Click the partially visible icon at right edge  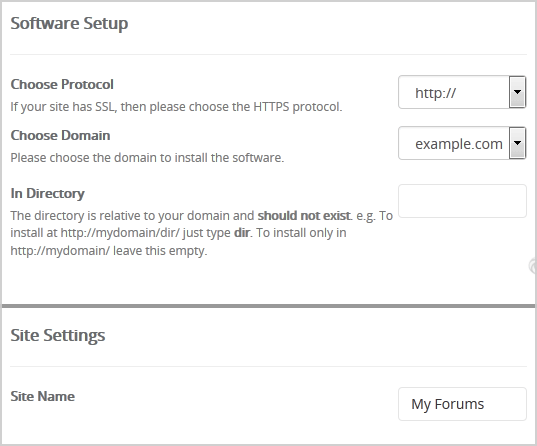point(533,266)
